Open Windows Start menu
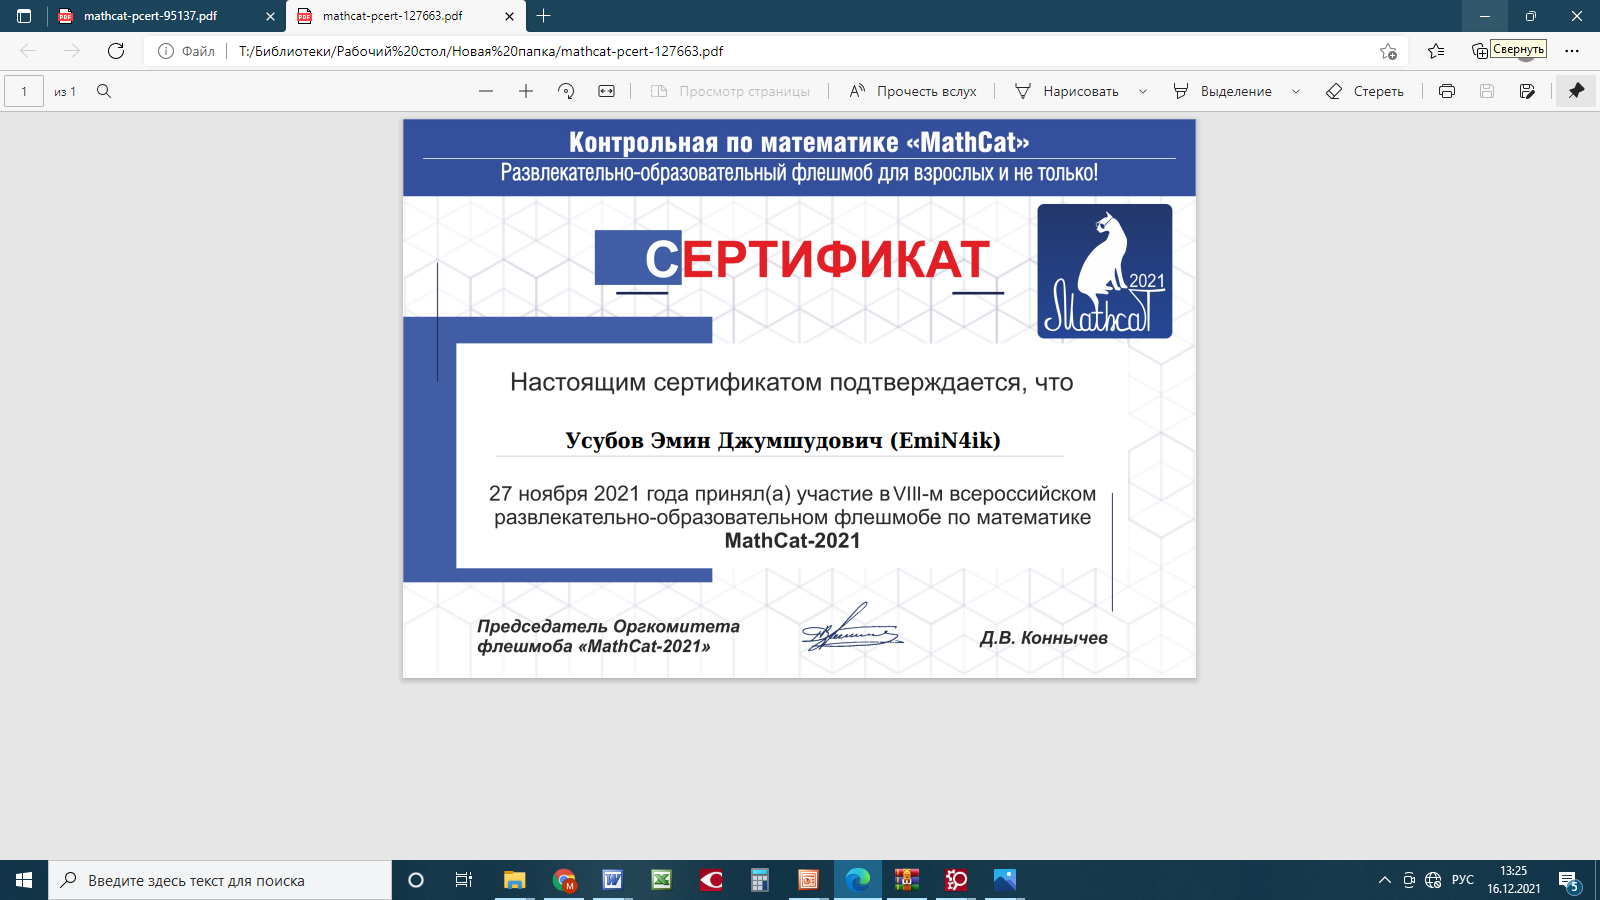This screenshot has height=900, width=1600. [x=24, y=880]
